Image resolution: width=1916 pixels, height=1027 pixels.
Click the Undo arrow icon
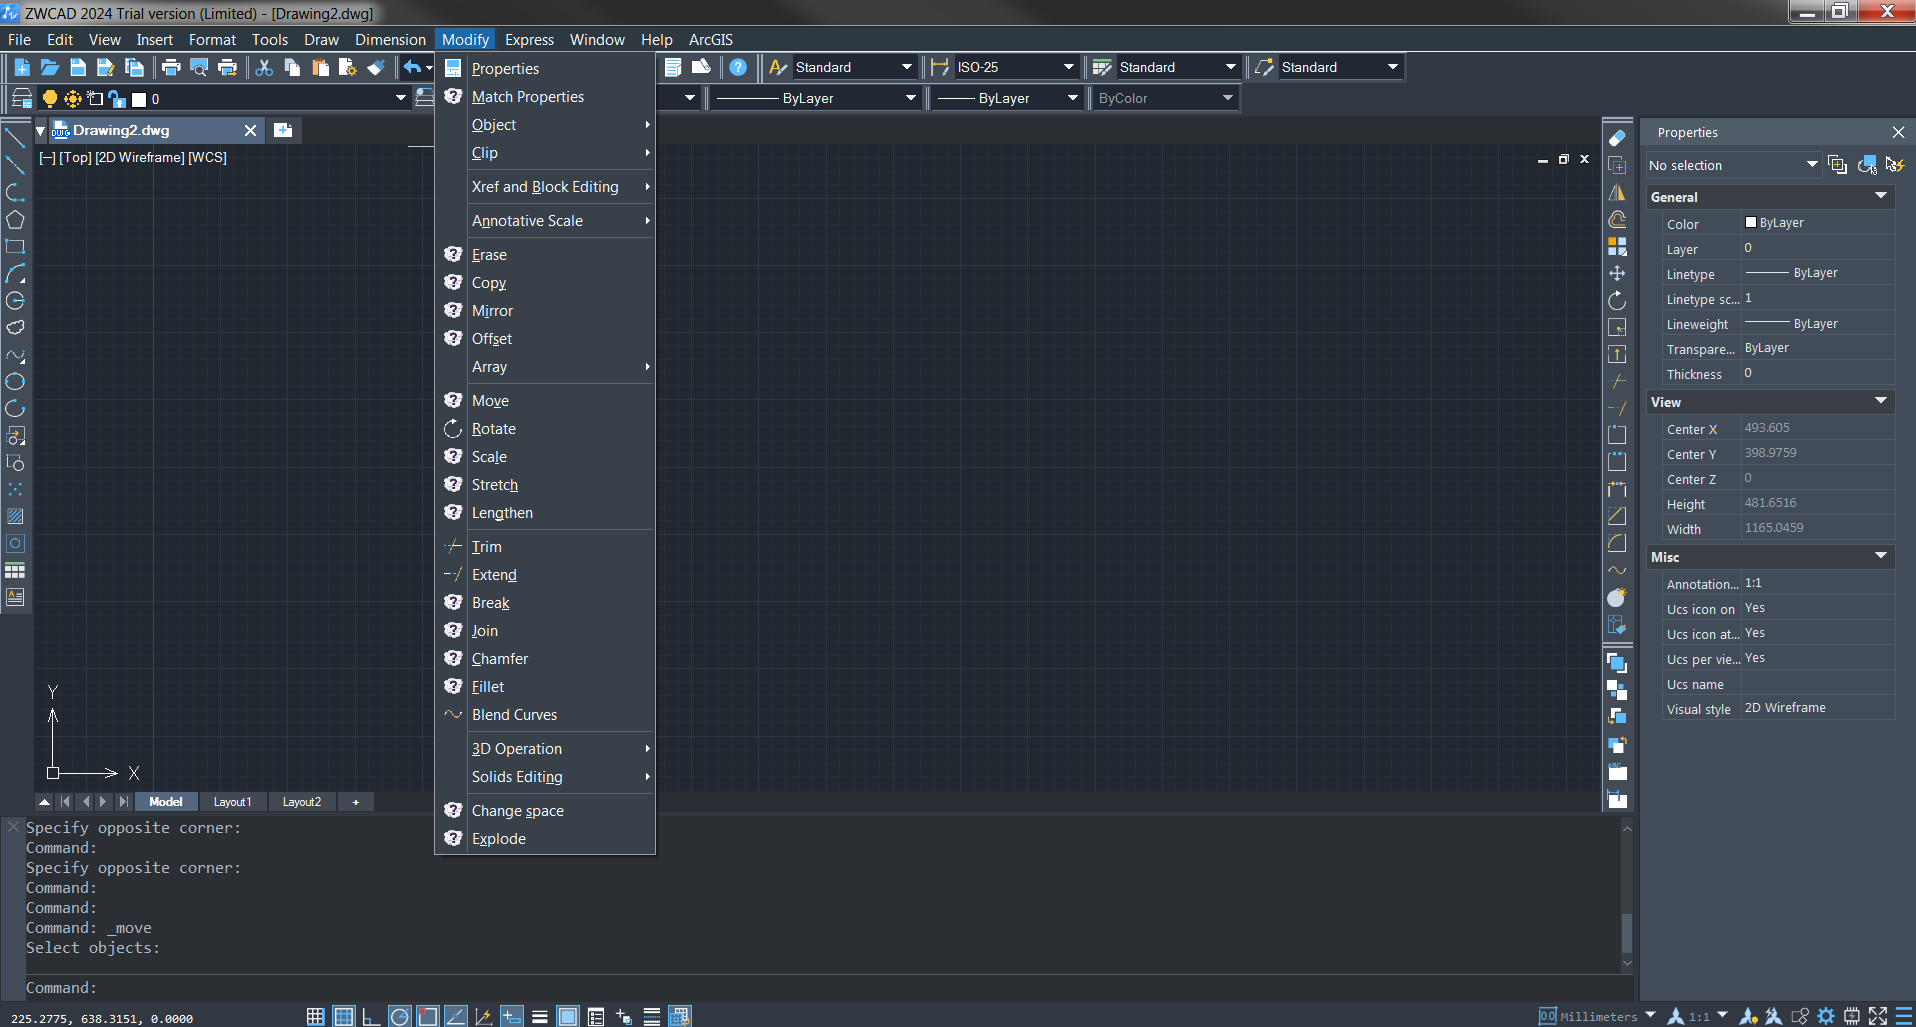412,67
